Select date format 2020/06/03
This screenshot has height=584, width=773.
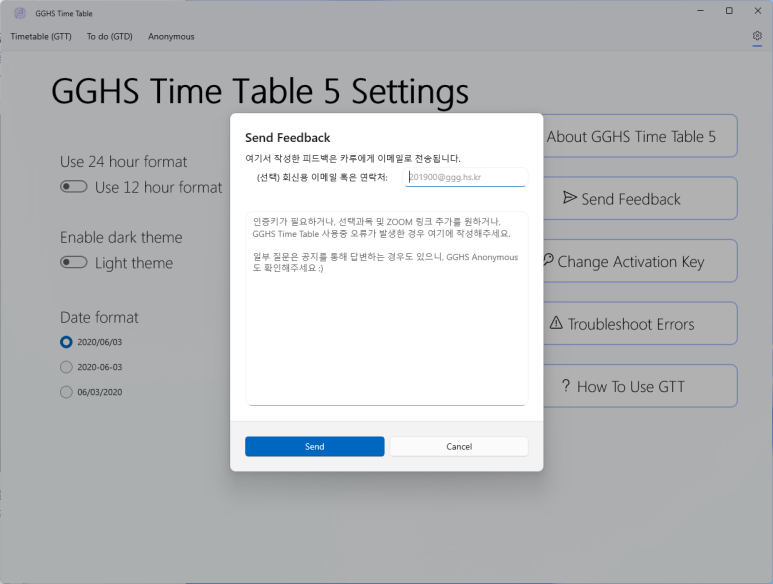pos(66,342)
